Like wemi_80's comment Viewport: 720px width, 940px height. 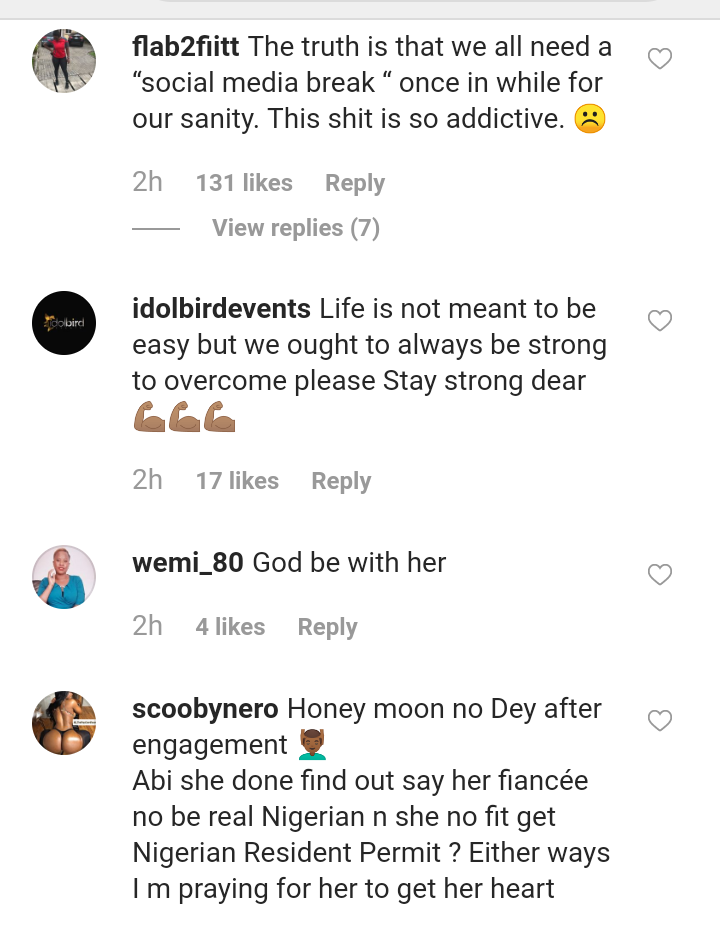660,575
